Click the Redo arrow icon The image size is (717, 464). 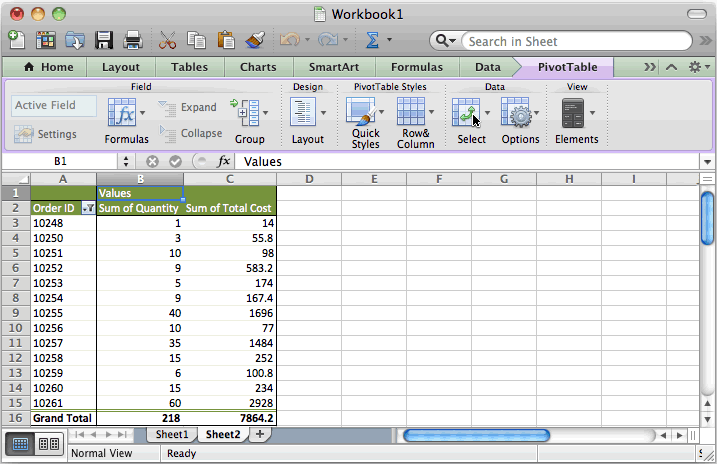328,40
